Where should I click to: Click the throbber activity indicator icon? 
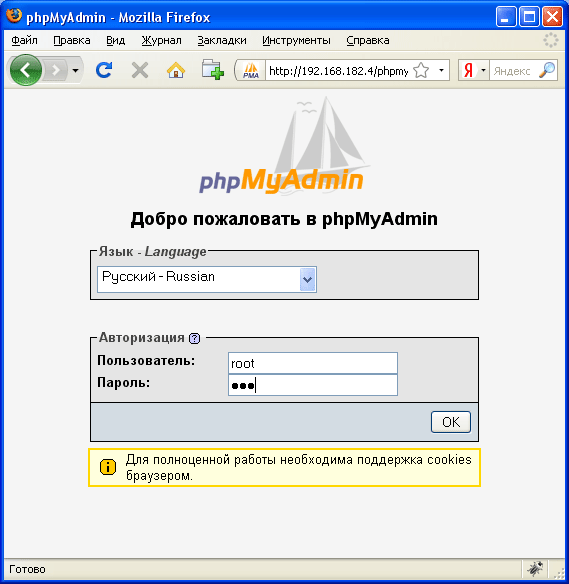(x=550, y=40)
